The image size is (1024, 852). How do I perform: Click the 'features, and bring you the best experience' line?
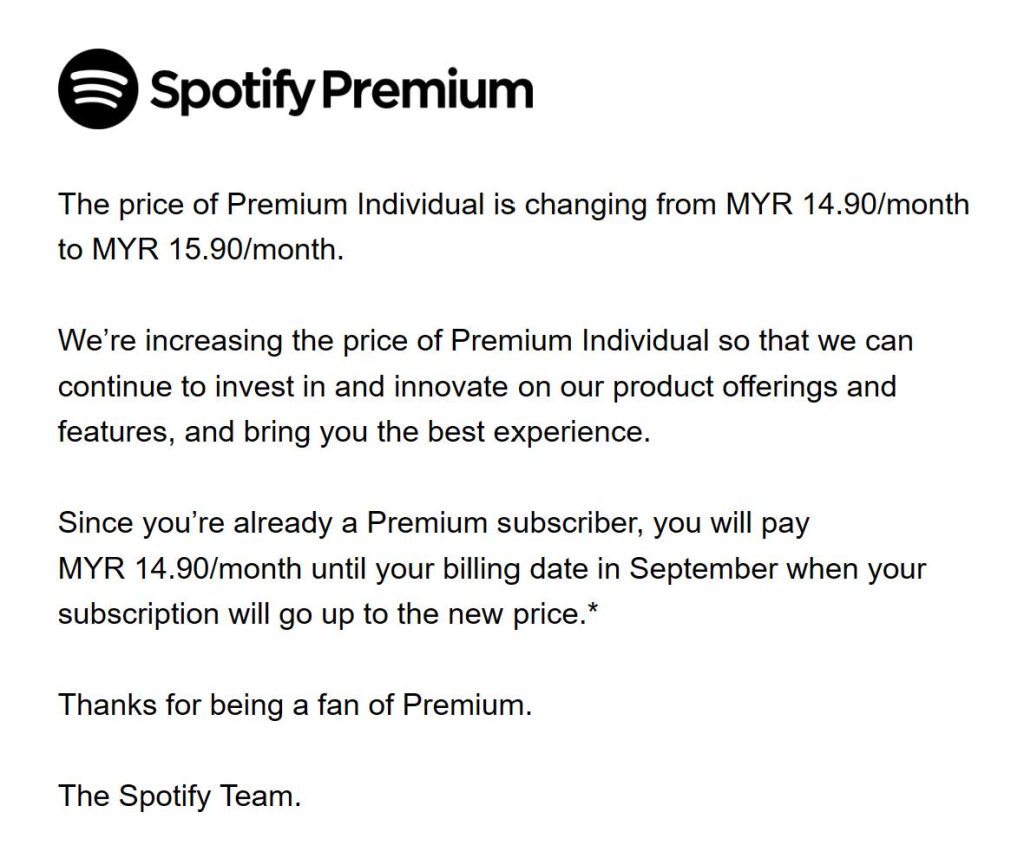(x=354, y=432)
